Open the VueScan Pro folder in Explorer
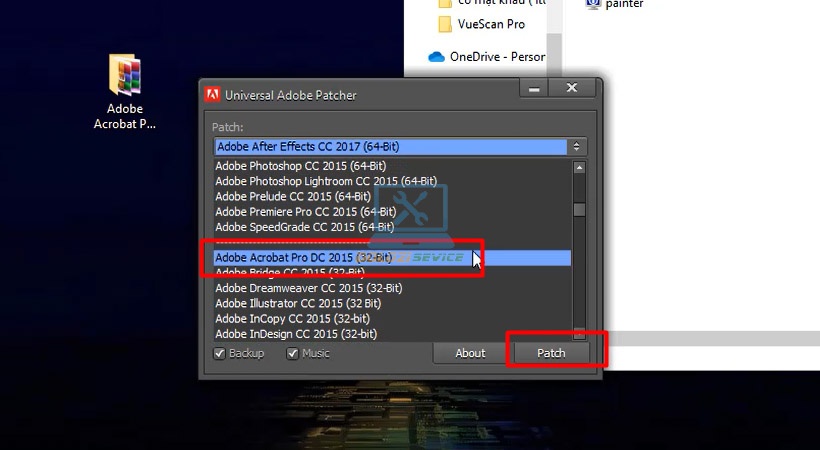Image resolution: width=820 pixels, height=450 pixels. click(x=482, y=24)
